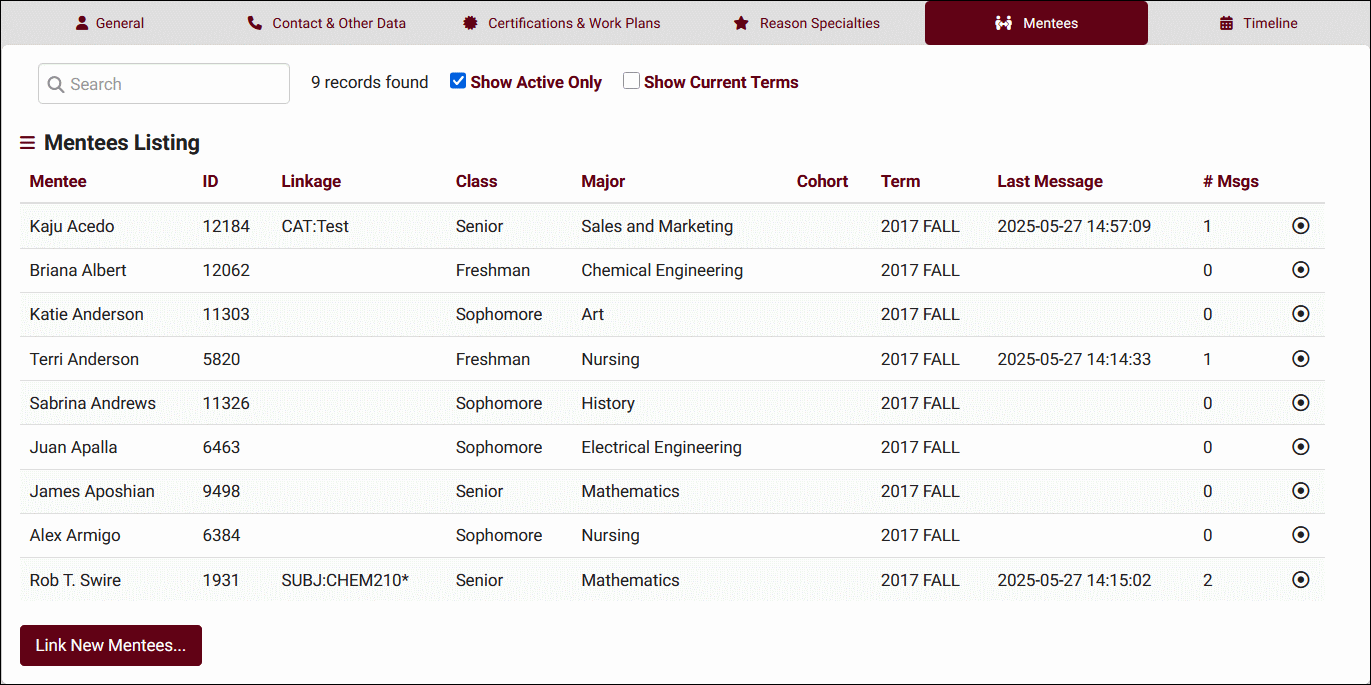This screenshot has height=685, width=1371.
Task: Click the action icon for Kaju Acedo
Action: pos(1300,226)
